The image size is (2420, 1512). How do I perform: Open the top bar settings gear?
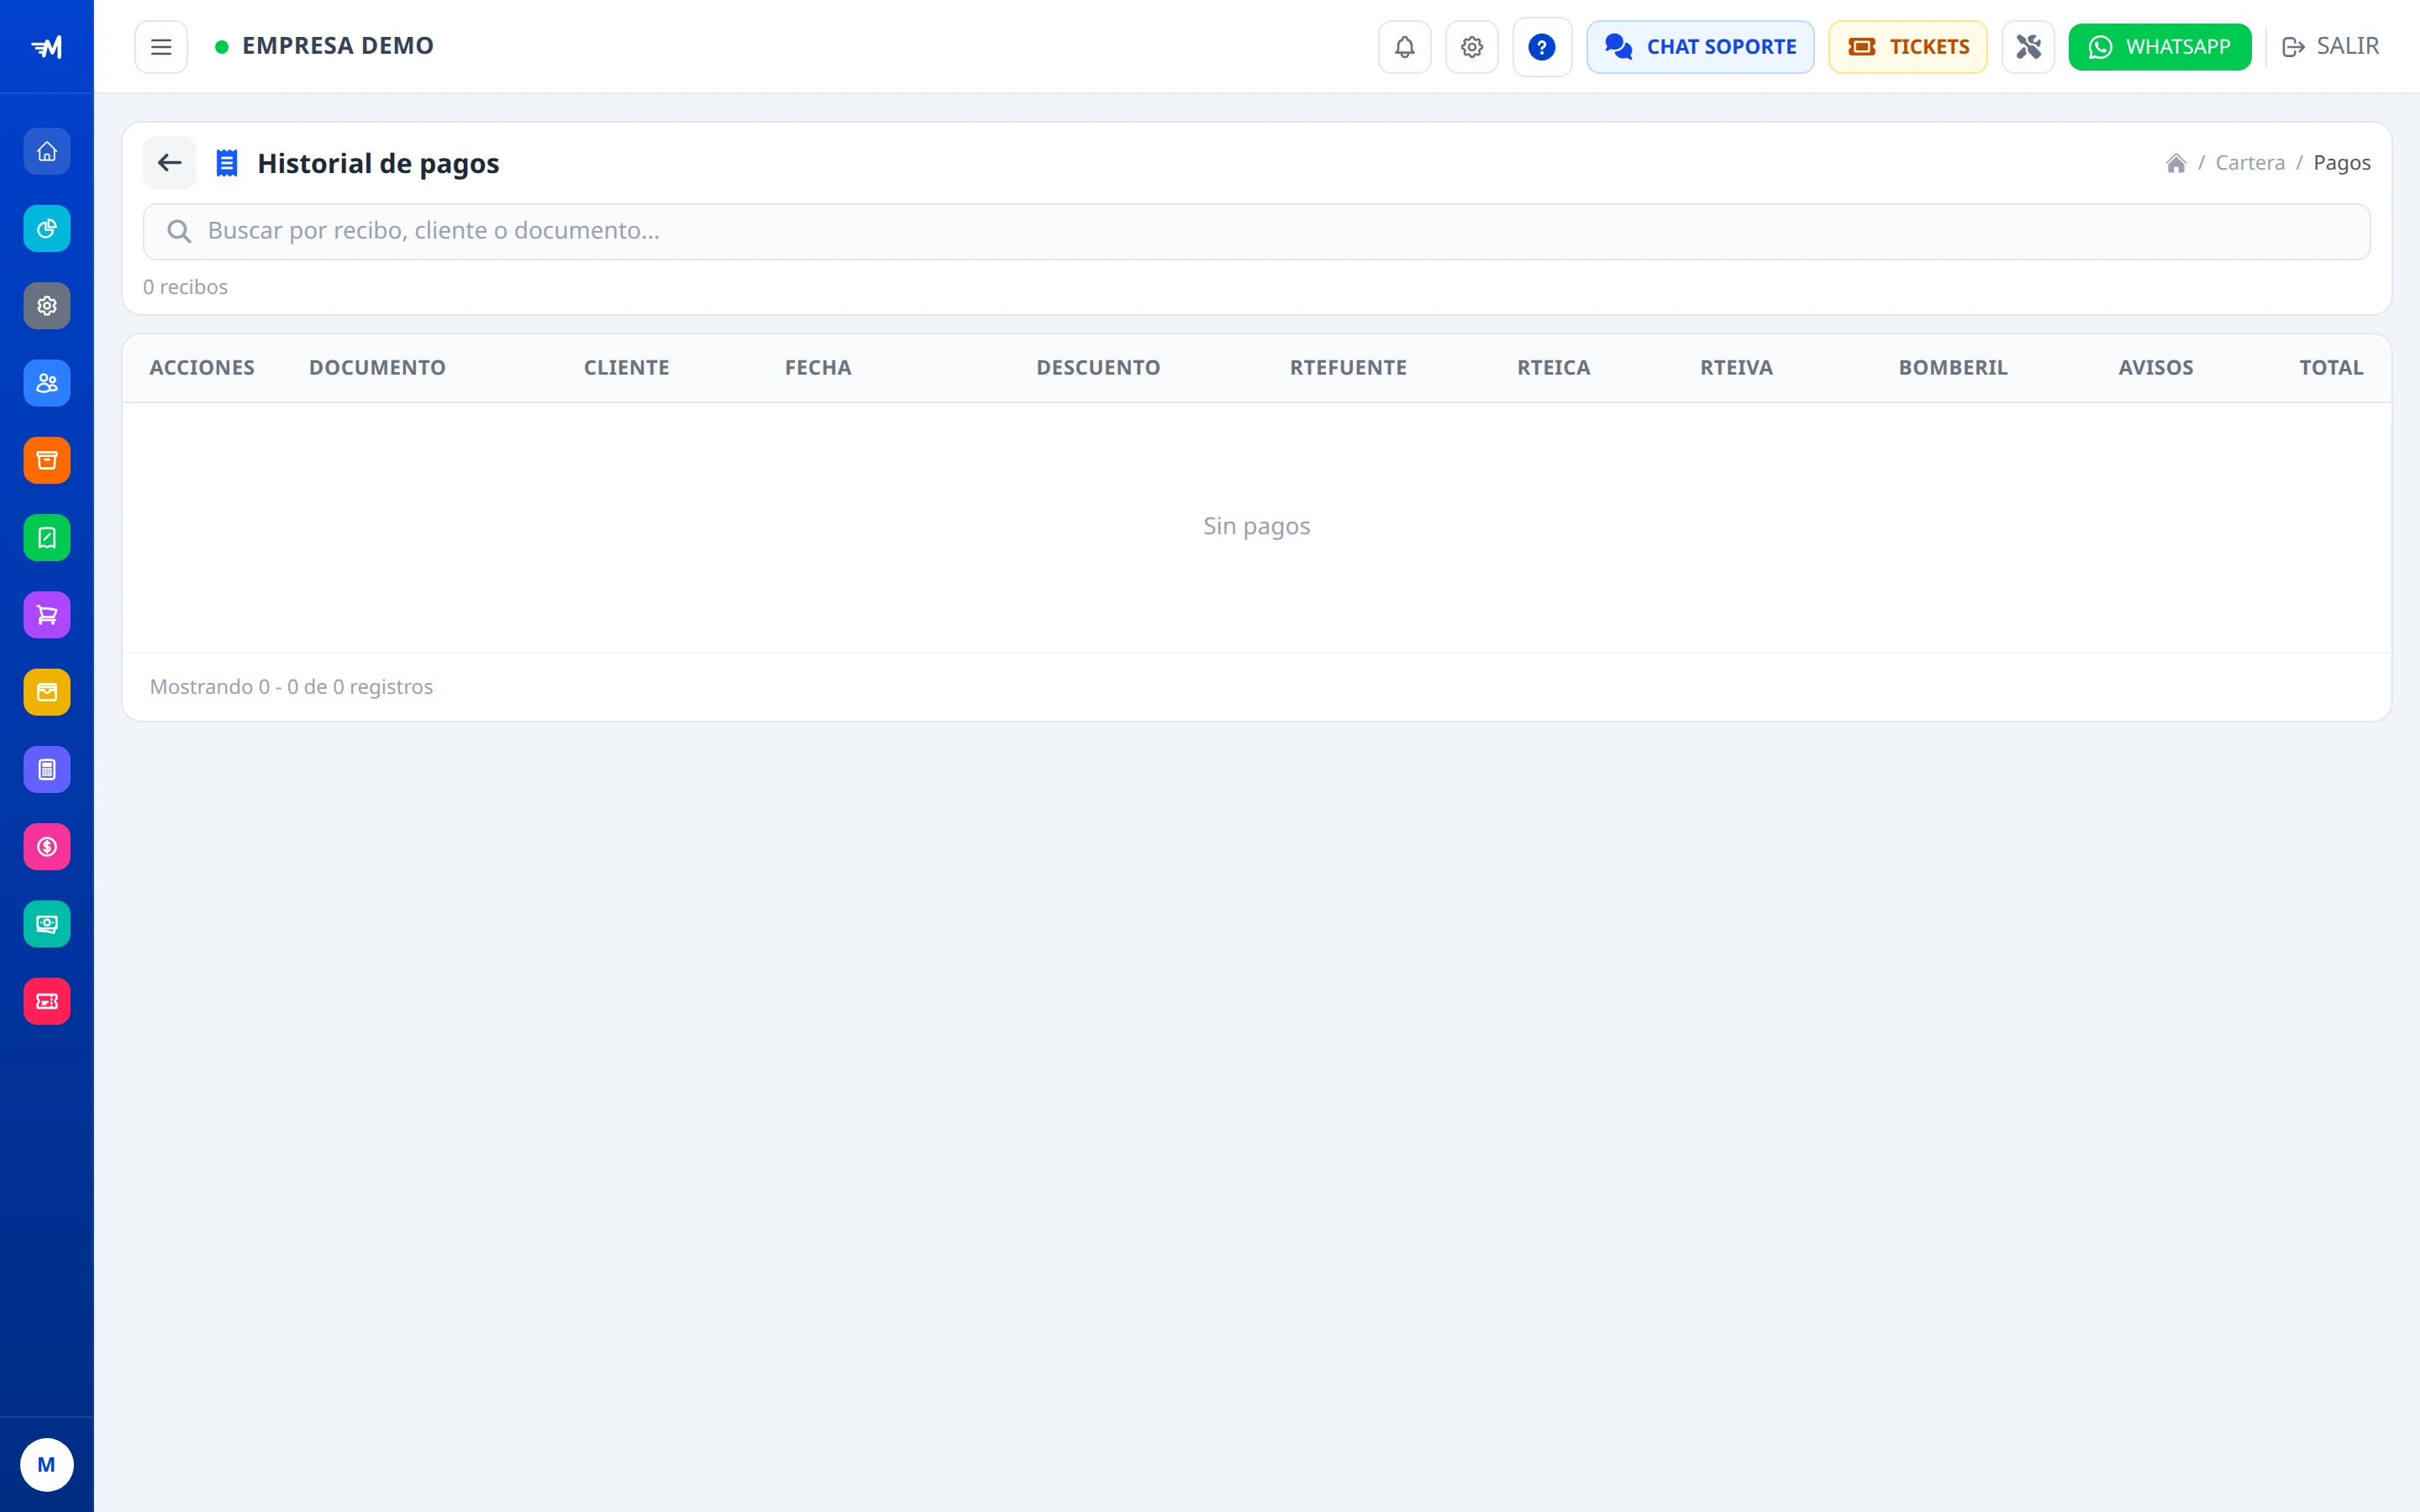pos(1471,47)
